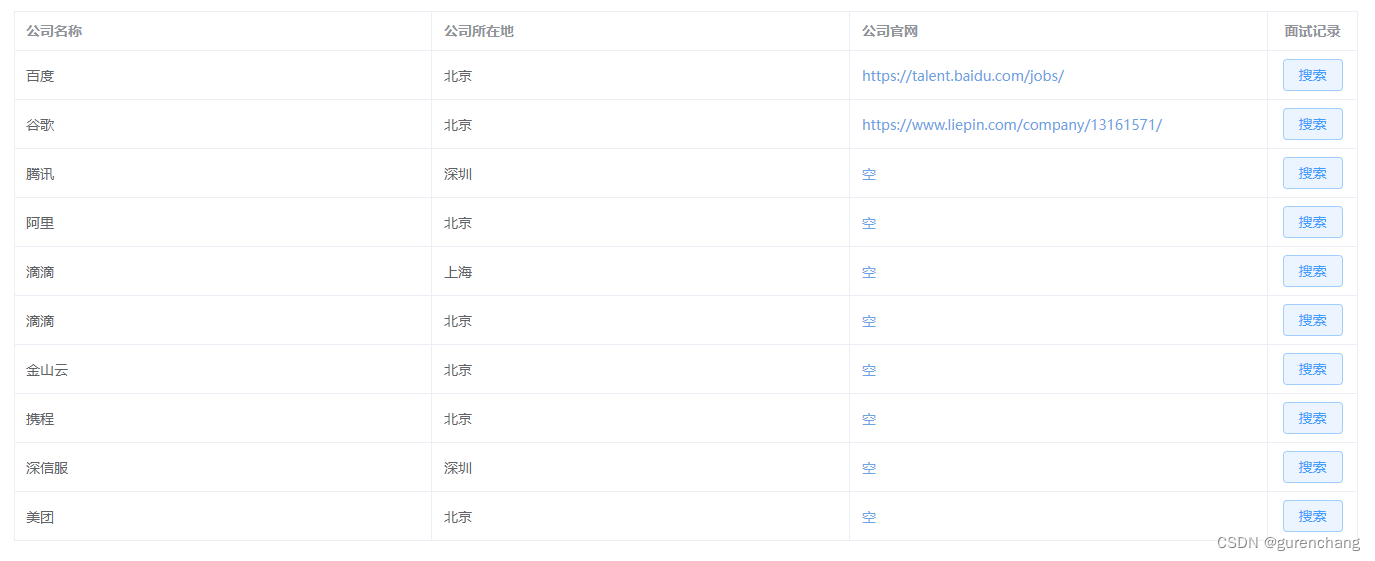
Task: Click the 面试记录 column header
Action: pyautogui.click(x=1312, y=31)
